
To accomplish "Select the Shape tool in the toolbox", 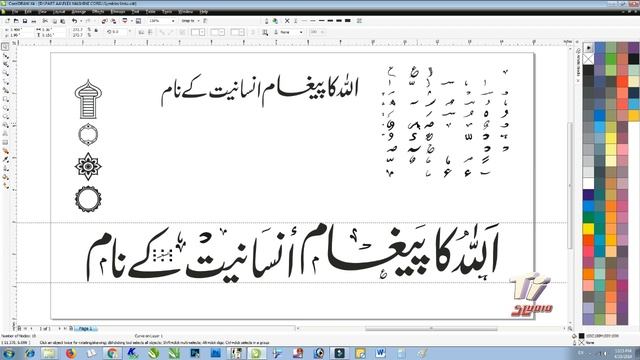I will [x=5, y=56].
